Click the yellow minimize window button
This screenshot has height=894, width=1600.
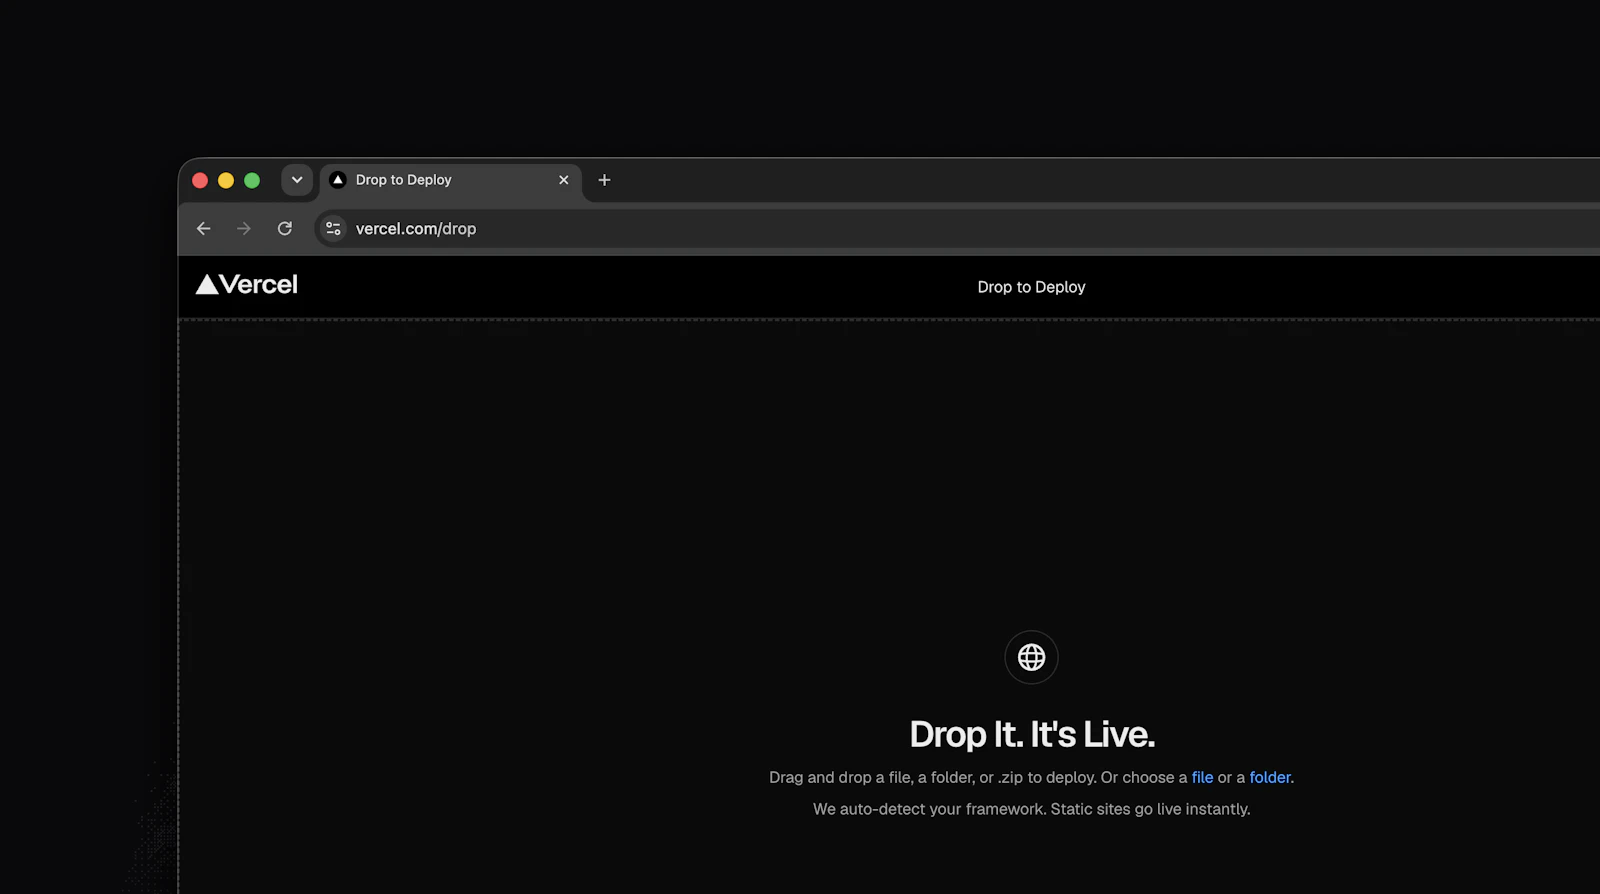coord(226,180)
